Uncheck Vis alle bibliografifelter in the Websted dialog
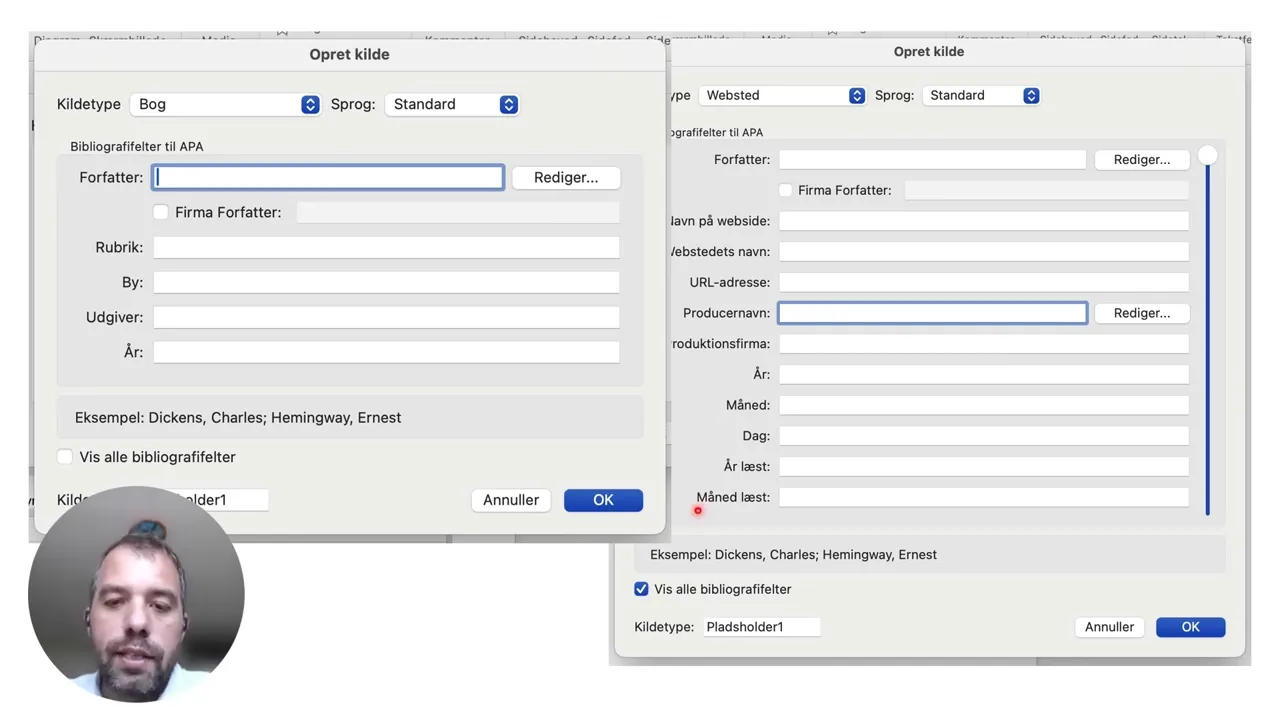 (x=642, y=589)
